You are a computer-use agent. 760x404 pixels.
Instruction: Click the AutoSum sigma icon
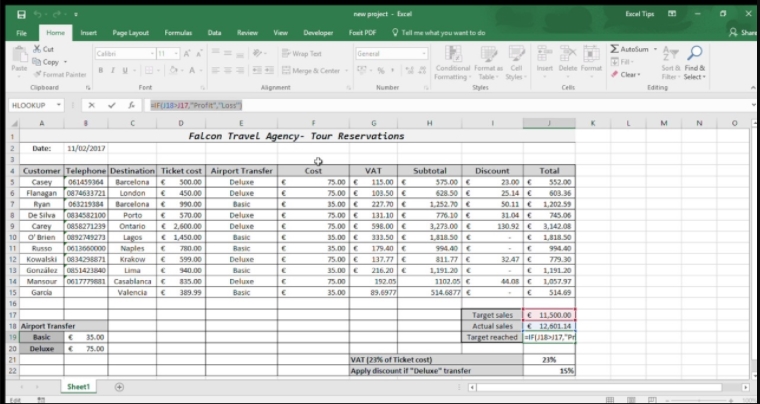(x=614, y=49)
